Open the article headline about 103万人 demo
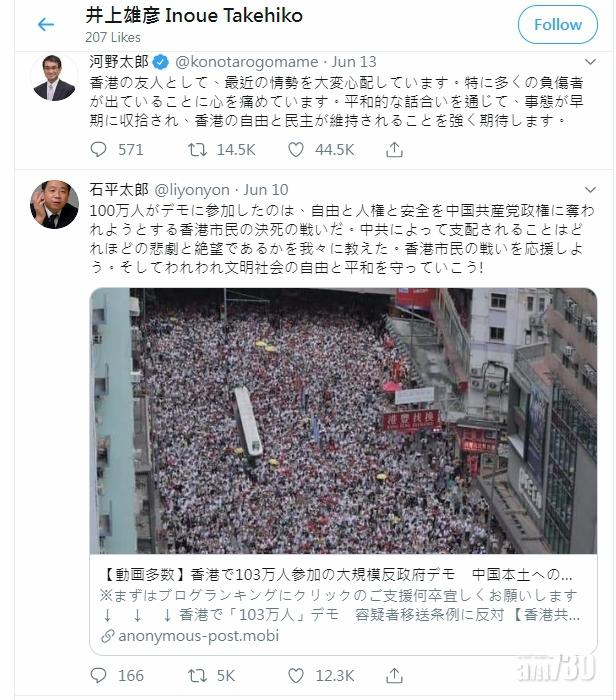The image size is (616, 700). [337, 575]
